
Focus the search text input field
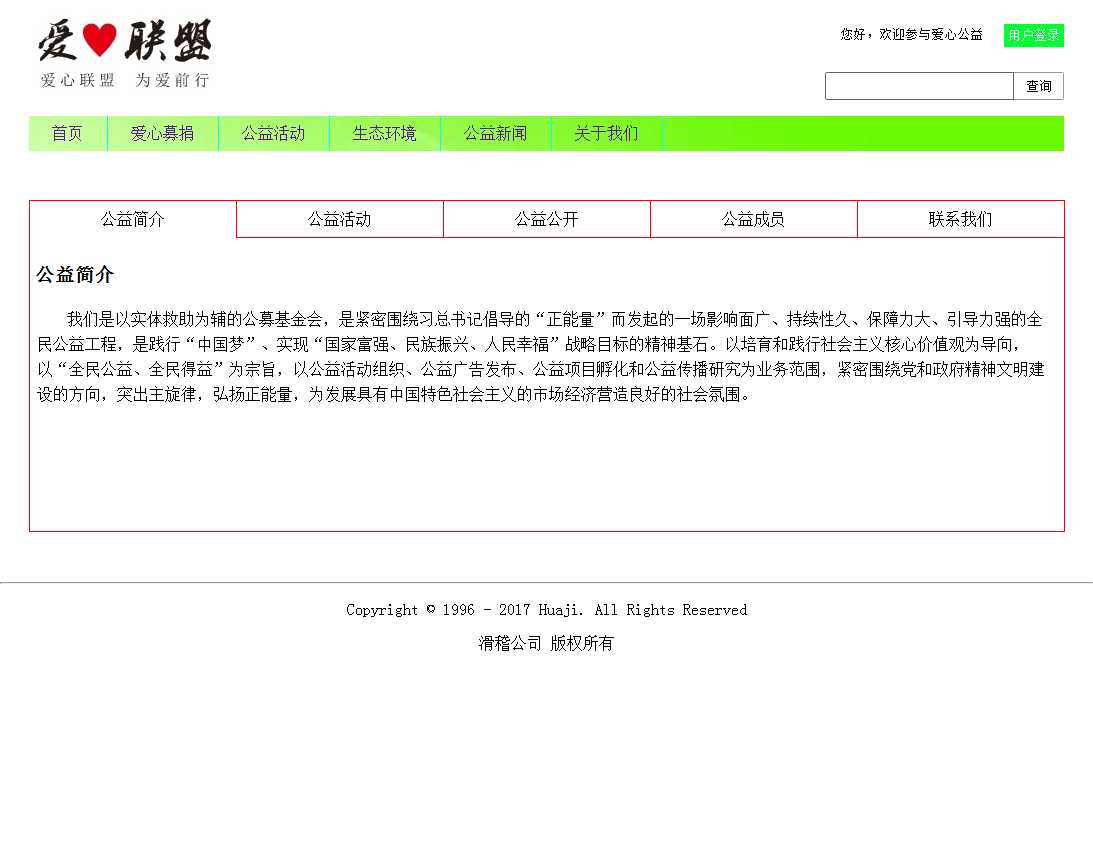coord(919,86)
